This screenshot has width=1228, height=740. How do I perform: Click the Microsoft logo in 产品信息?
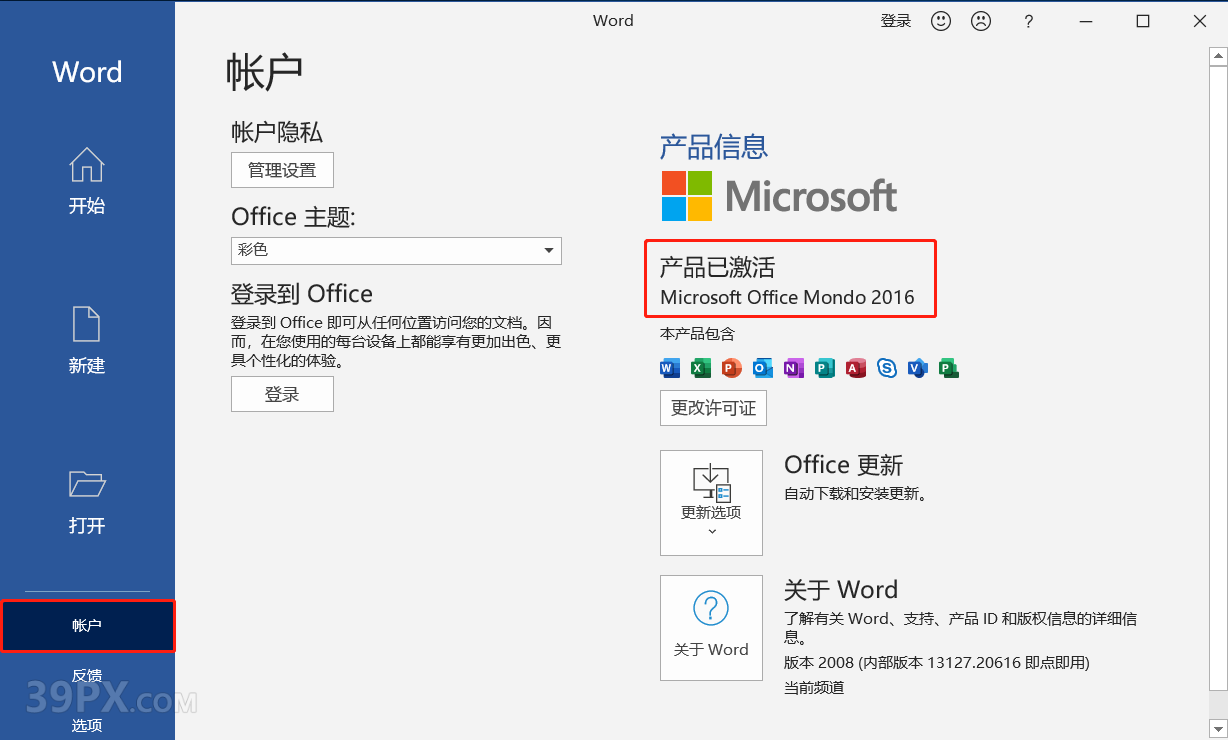[x=779, y=196]
